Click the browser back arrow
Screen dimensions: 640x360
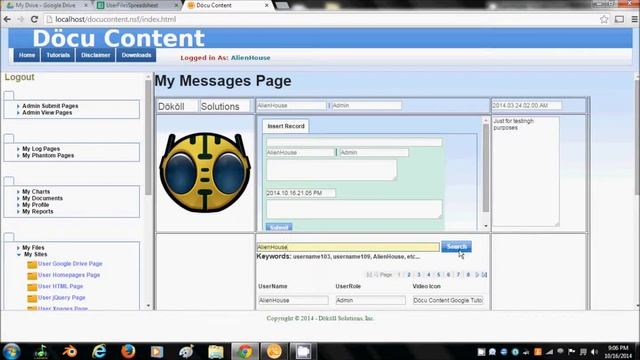[7, 19]
